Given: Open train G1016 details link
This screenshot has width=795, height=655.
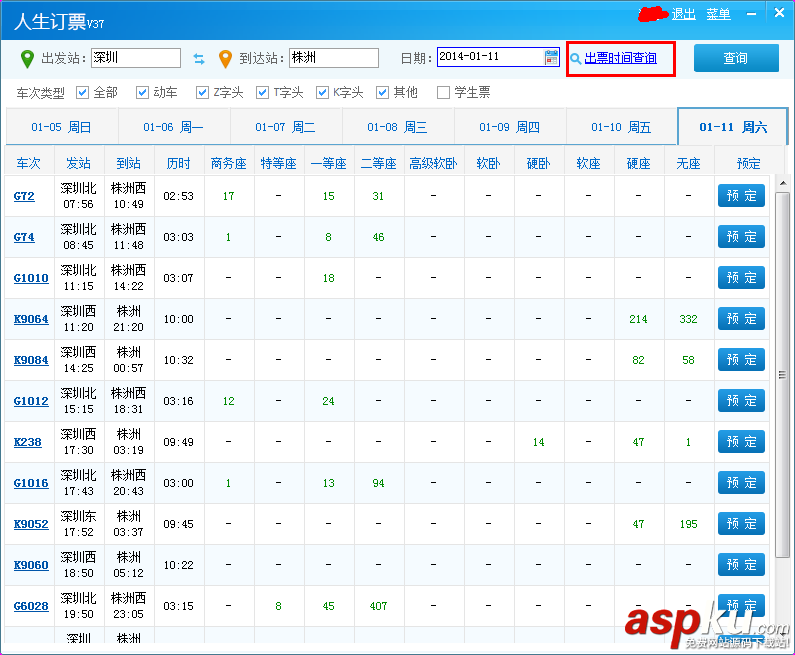Looking at the screenshot, I should pyautogui.click(x=31, y=484).
